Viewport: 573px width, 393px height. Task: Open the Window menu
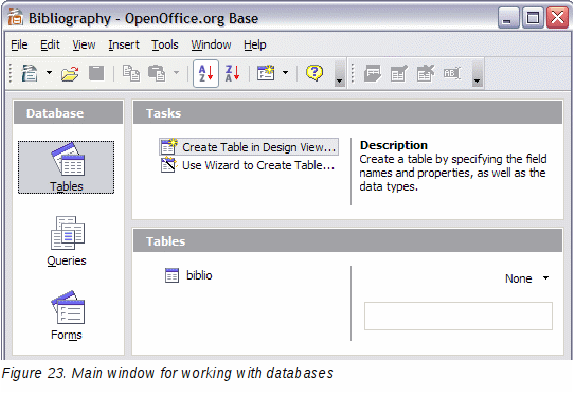[211, 45]
